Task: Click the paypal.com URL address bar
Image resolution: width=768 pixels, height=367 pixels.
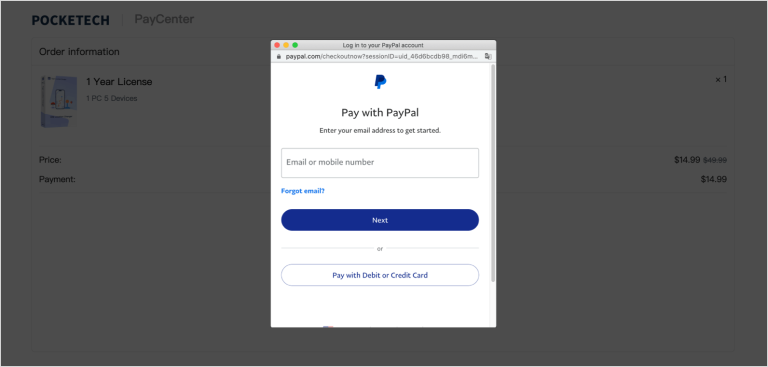Action: 382,56
